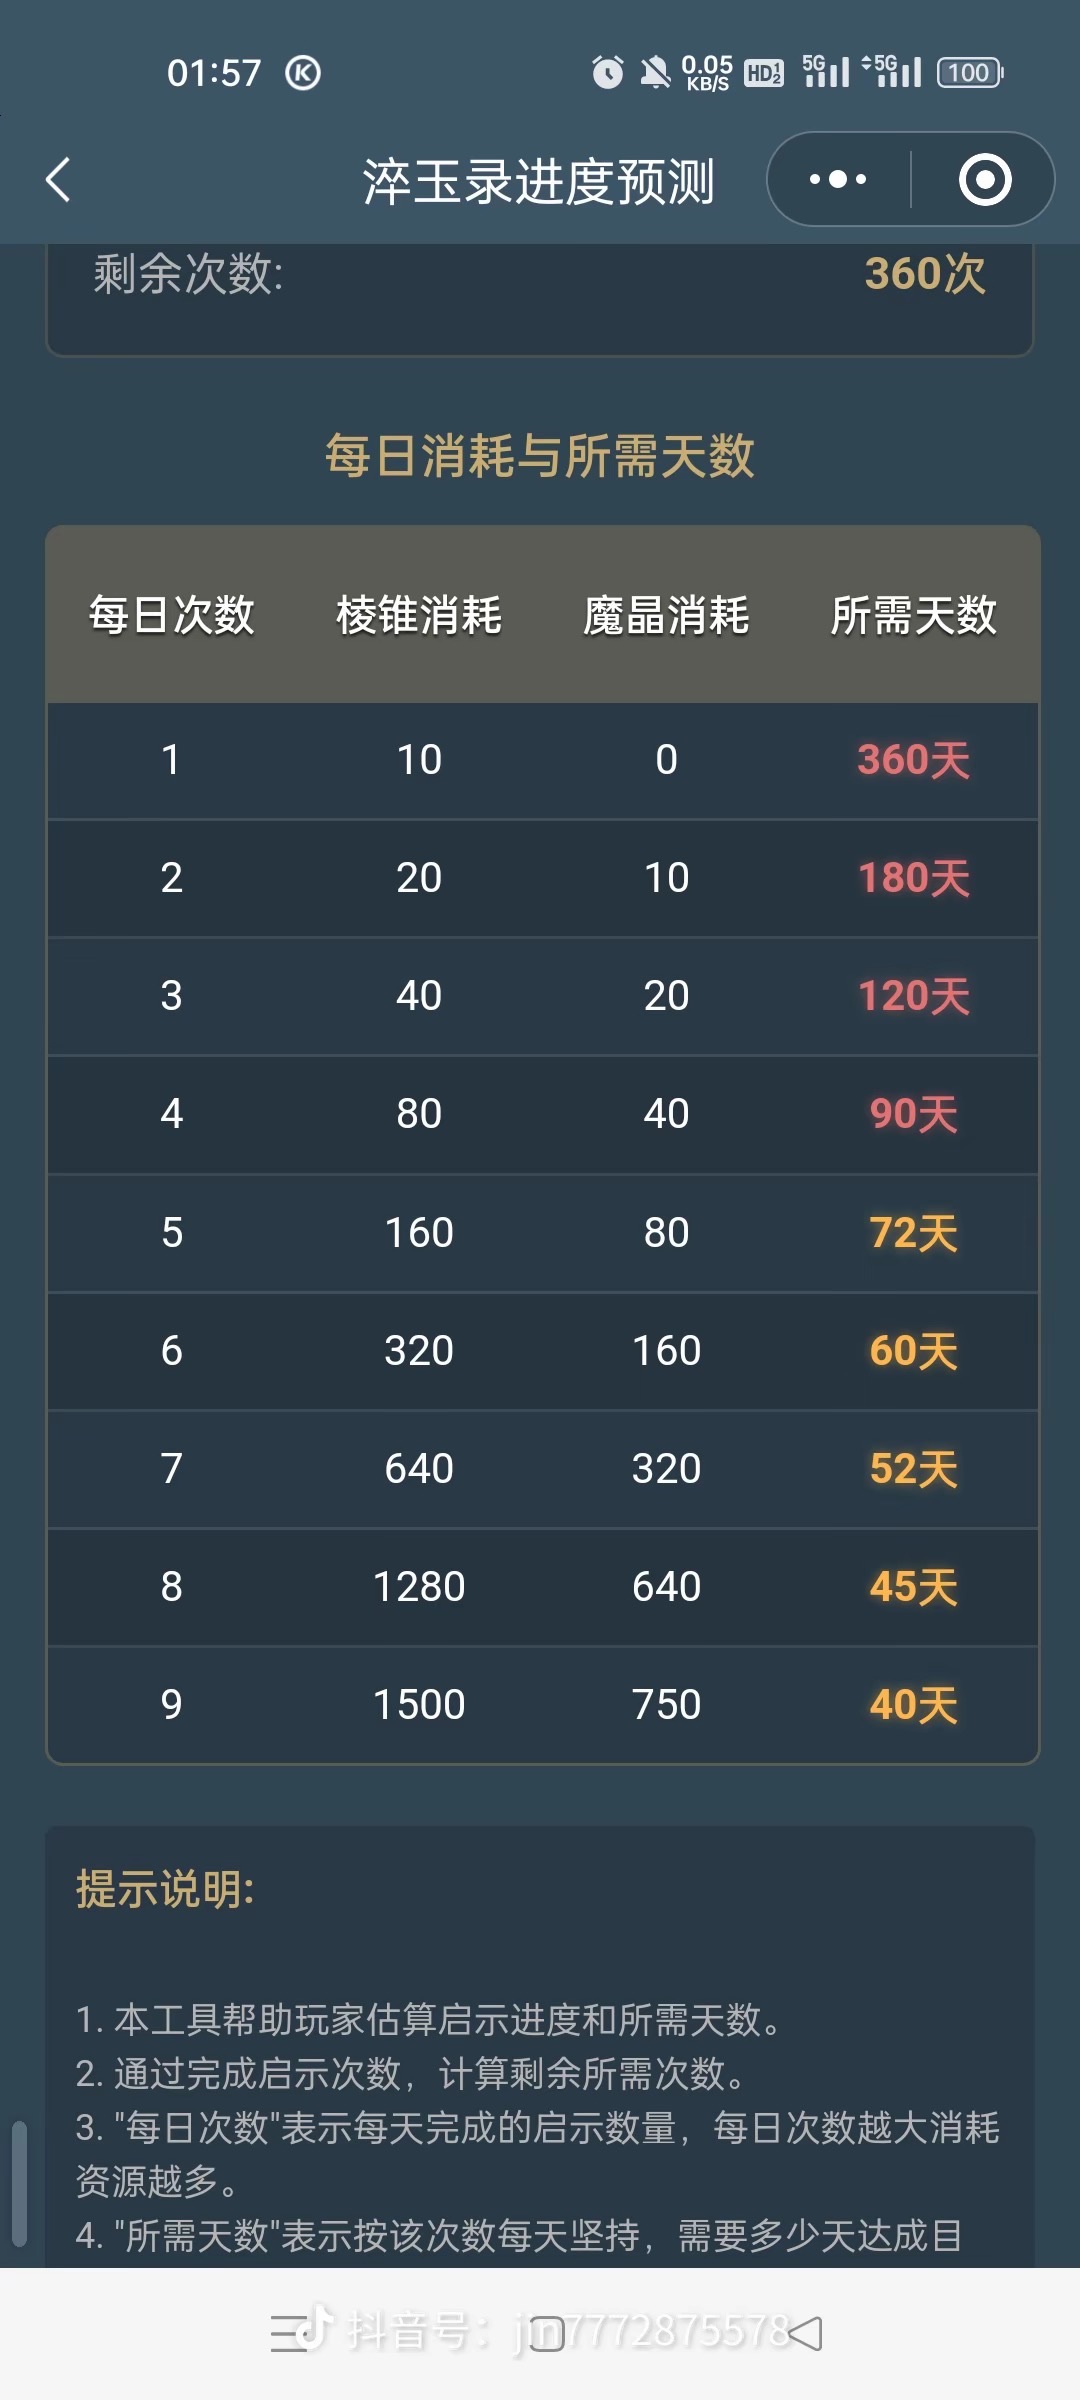Viewport: 1080px width, 2400px height.
Task: Select the row with 1280 棱锥消耗
Action: tap(543, 1586)
